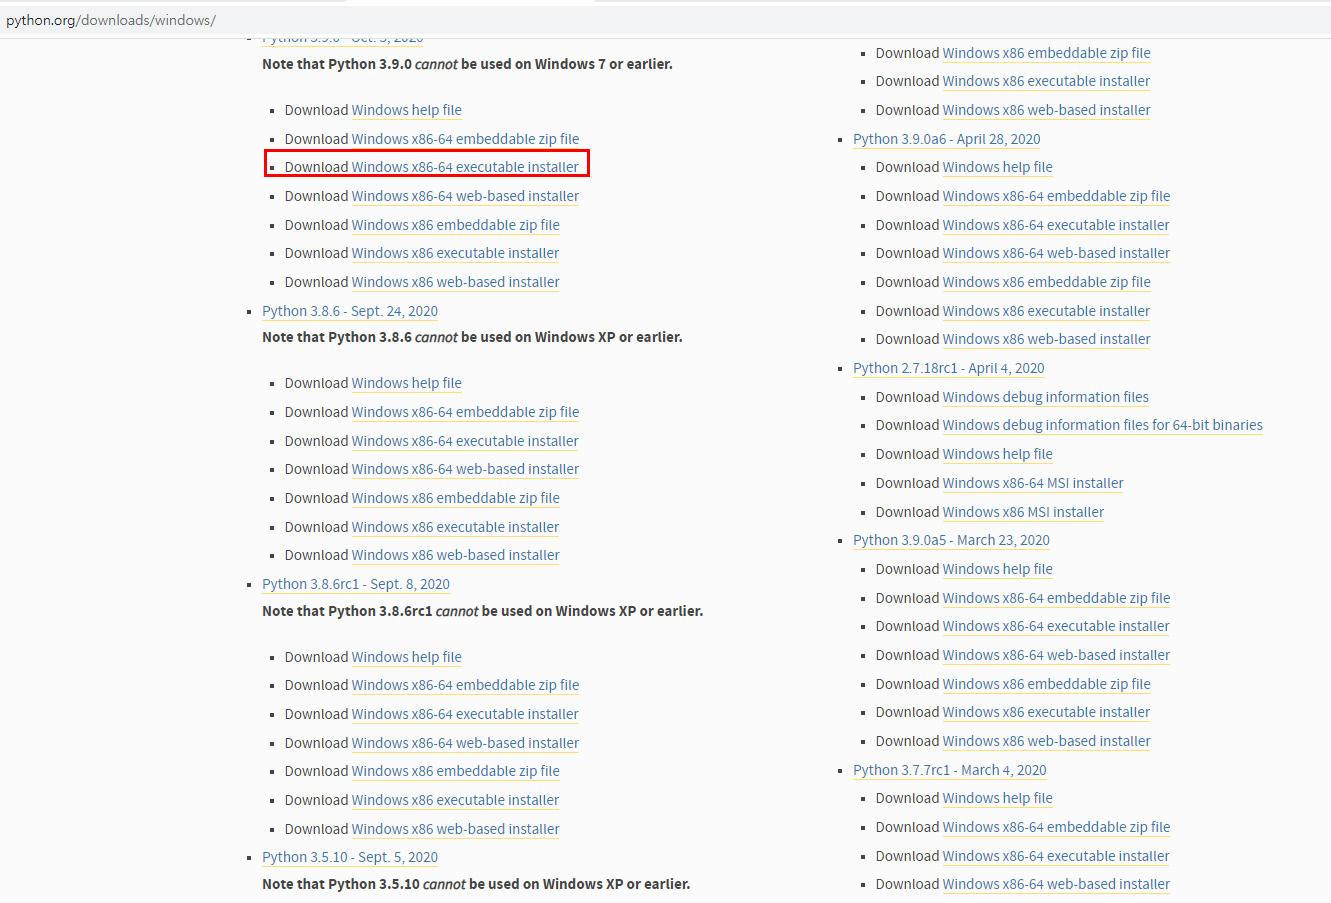Screen dimensions: 1331x903
Task: Click x86 embeddable zip file link atop right column
Action: (x=1047, y=53)
